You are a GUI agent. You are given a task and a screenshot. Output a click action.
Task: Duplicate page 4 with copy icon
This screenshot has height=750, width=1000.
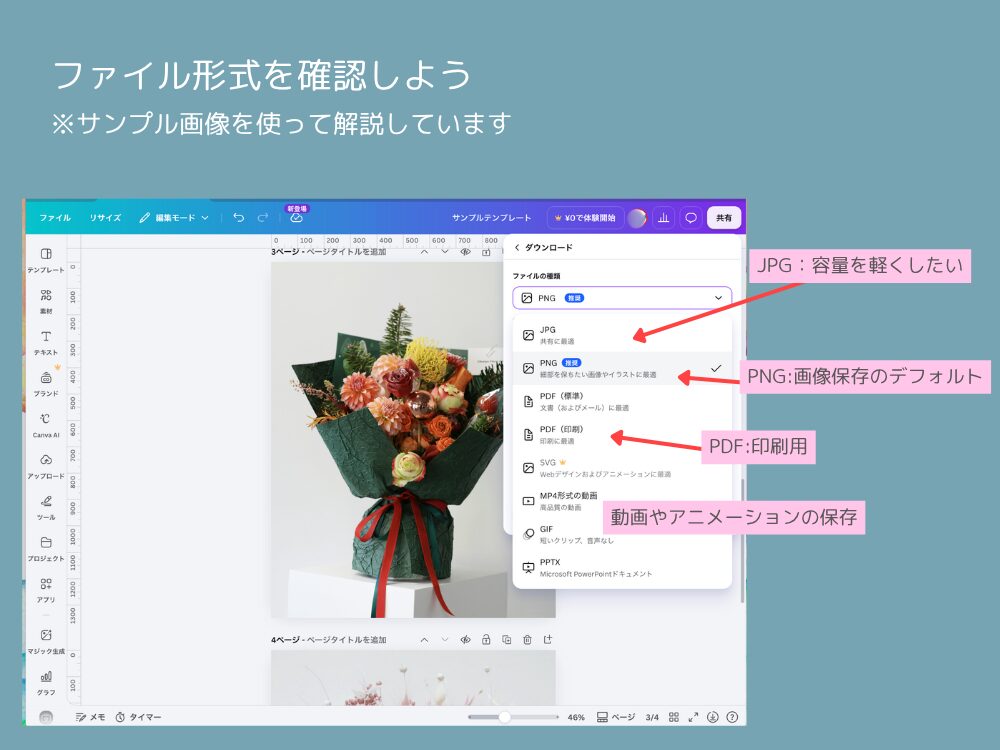506,639
